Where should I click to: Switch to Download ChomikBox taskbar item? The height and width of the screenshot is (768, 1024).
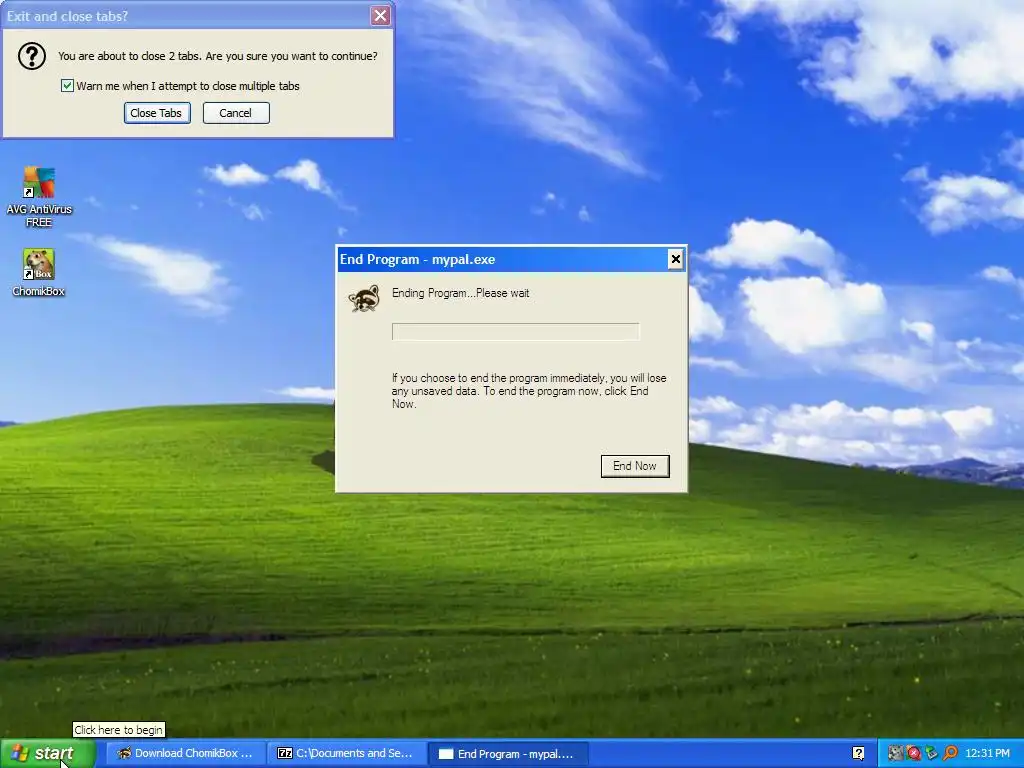[x=185, y=754]
